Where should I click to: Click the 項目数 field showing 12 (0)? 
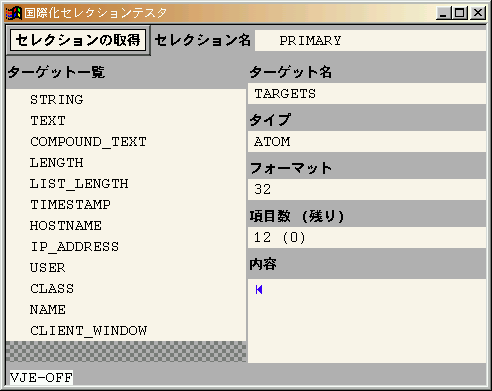[367, 237]
